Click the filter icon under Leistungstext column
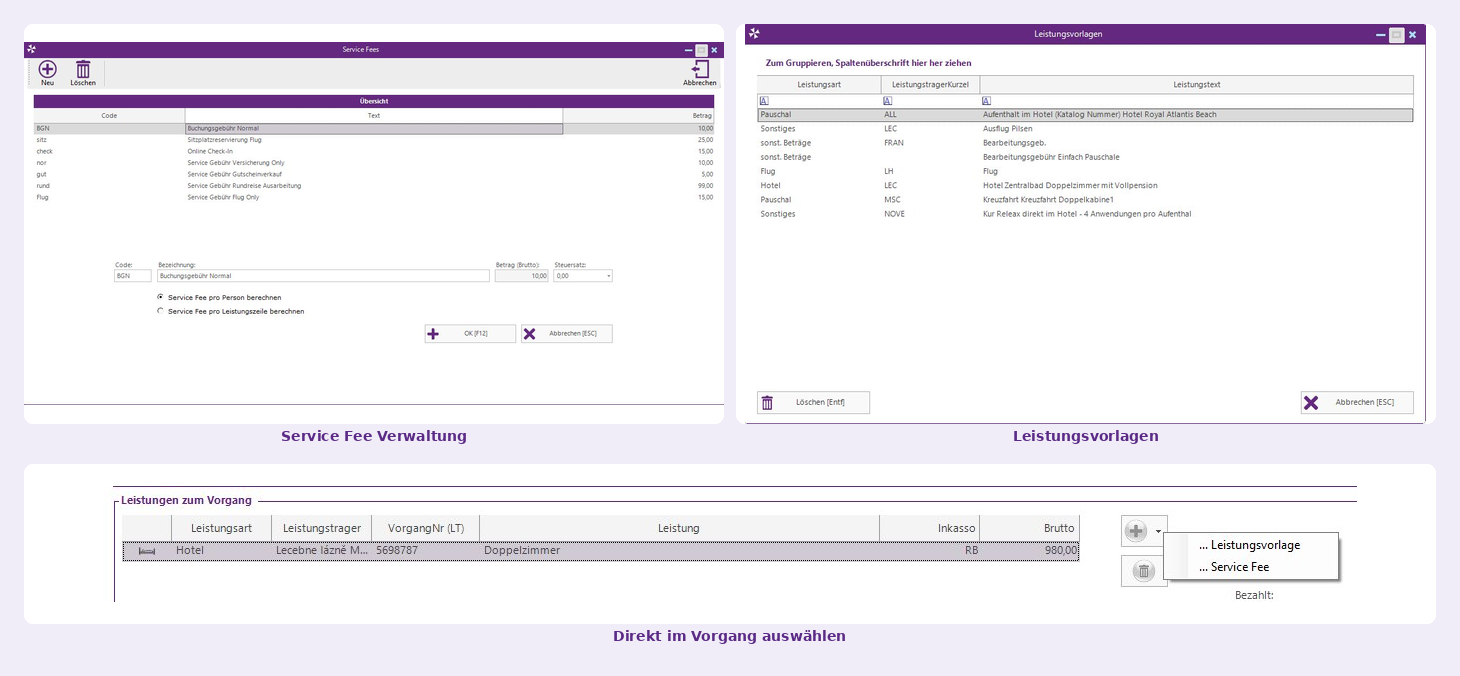The height and width of the screenshot is (676, 1460). click(986, 100)
